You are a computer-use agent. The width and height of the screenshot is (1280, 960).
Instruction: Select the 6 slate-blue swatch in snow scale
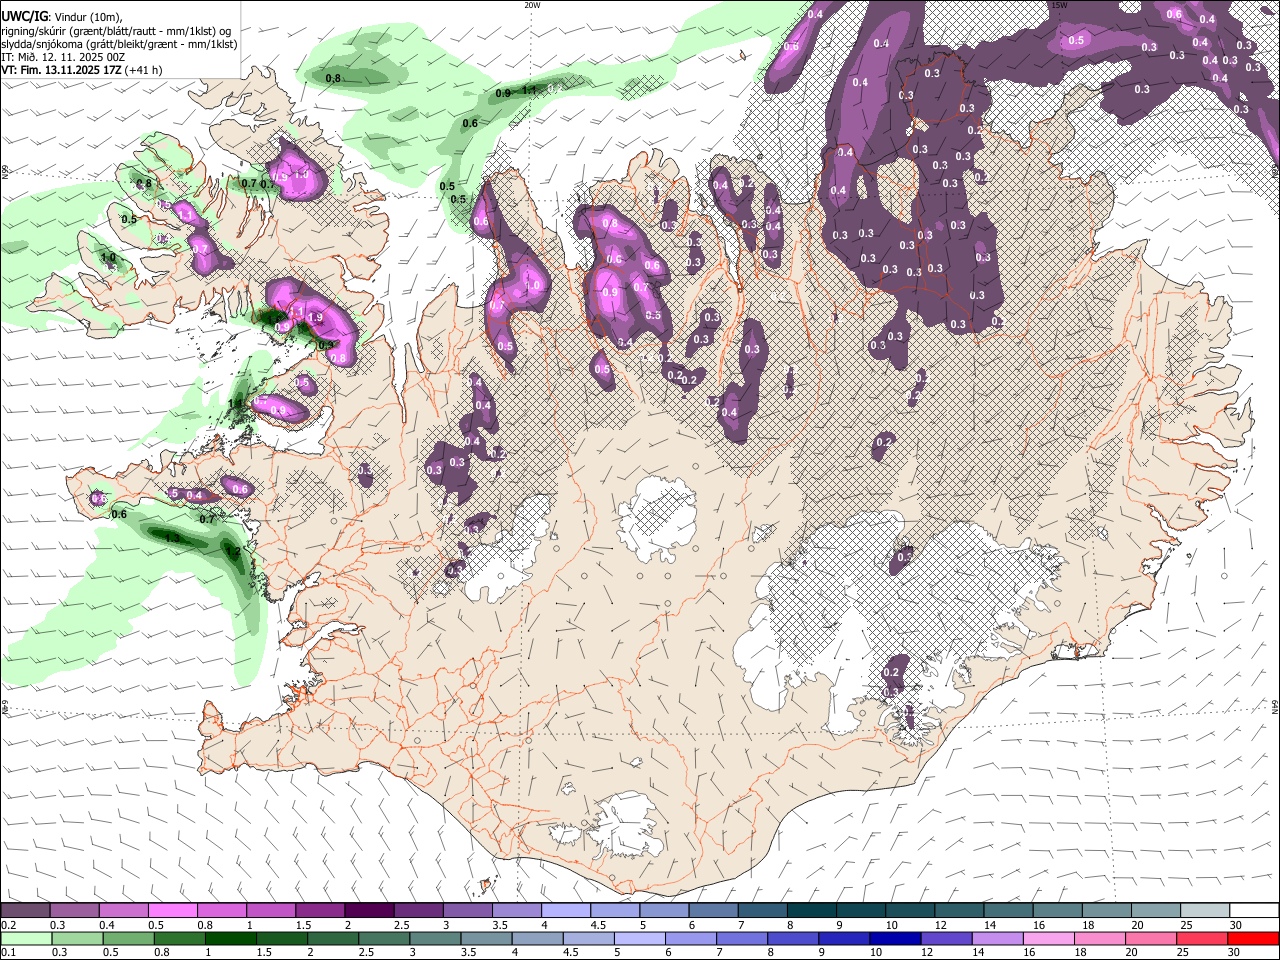(x=712, y=911)
